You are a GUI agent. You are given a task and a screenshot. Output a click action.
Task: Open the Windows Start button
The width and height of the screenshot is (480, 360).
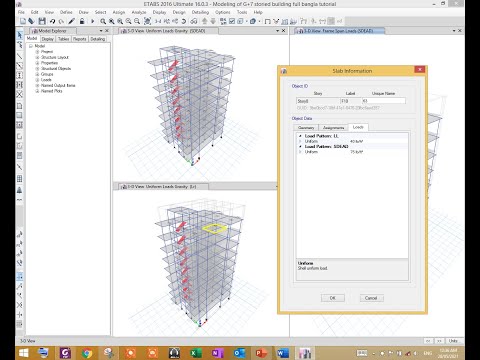coord(24,353)
